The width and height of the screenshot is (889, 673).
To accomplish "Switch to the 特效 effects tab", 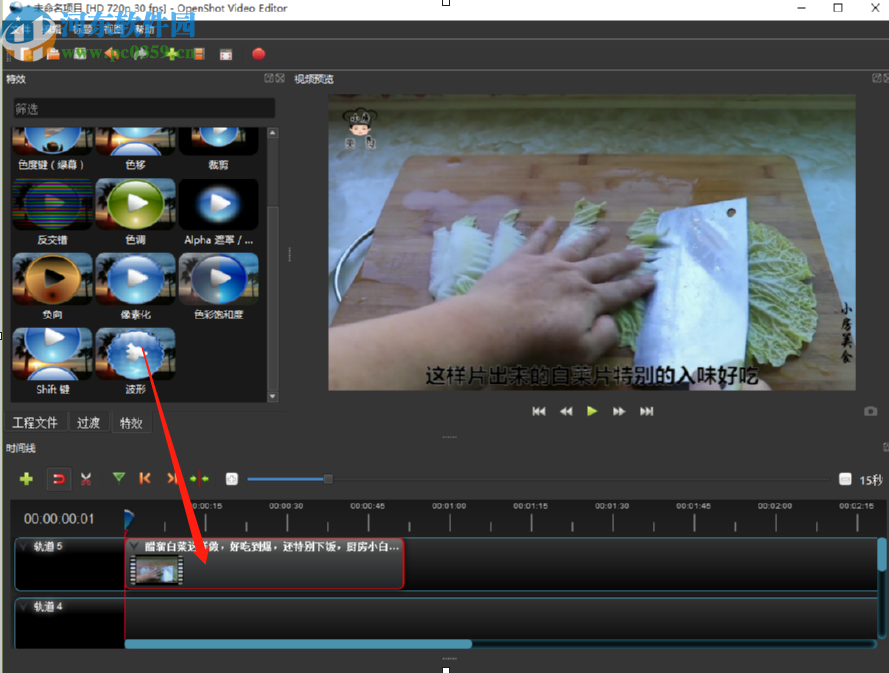I will click(x=131, y=423).
